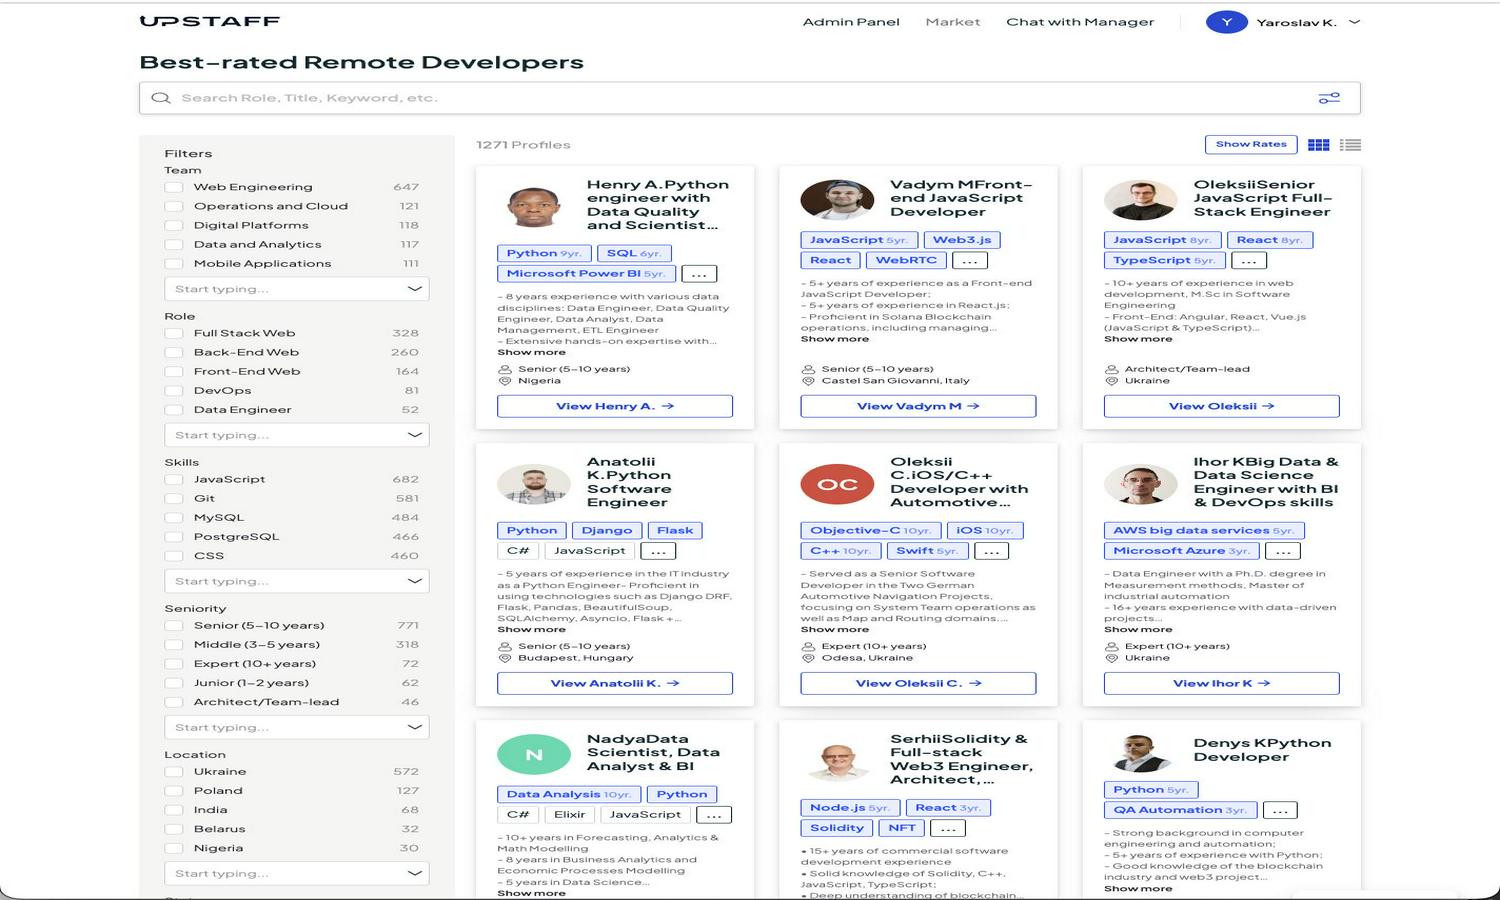Click View Ihor K button
The image size is (1500, 900).
pos(1221,684)
